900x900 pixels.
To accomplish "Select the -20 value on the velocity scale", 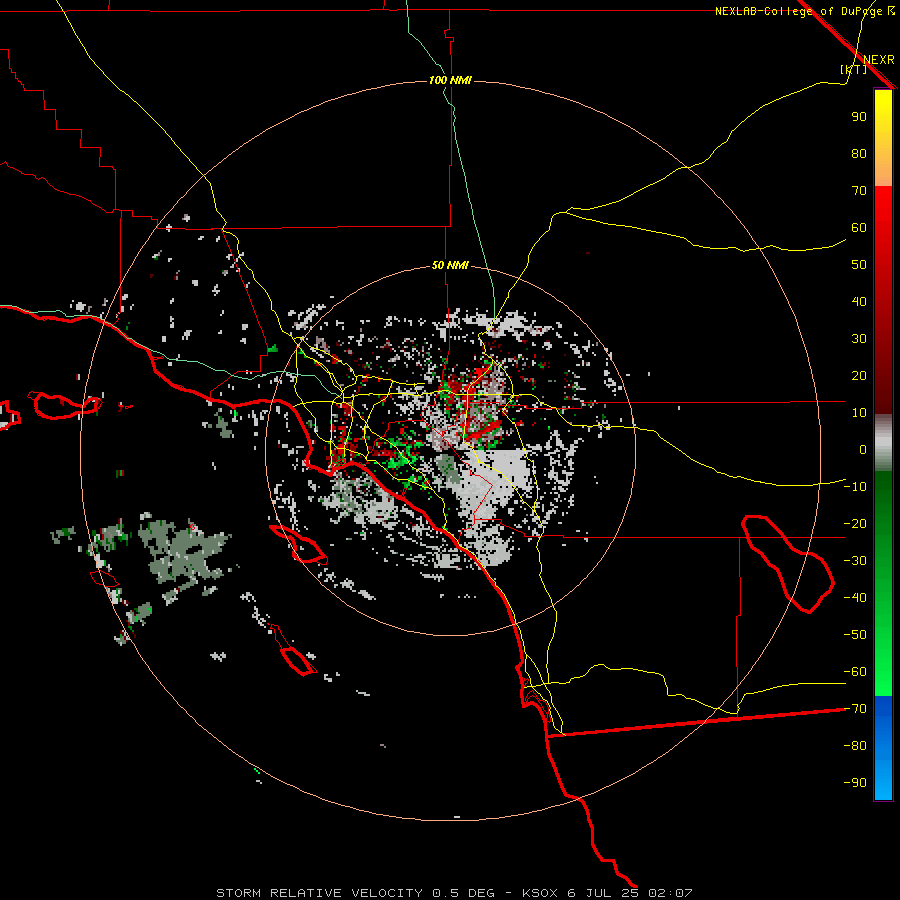I will pyautogui.click(x=855, y=524).
